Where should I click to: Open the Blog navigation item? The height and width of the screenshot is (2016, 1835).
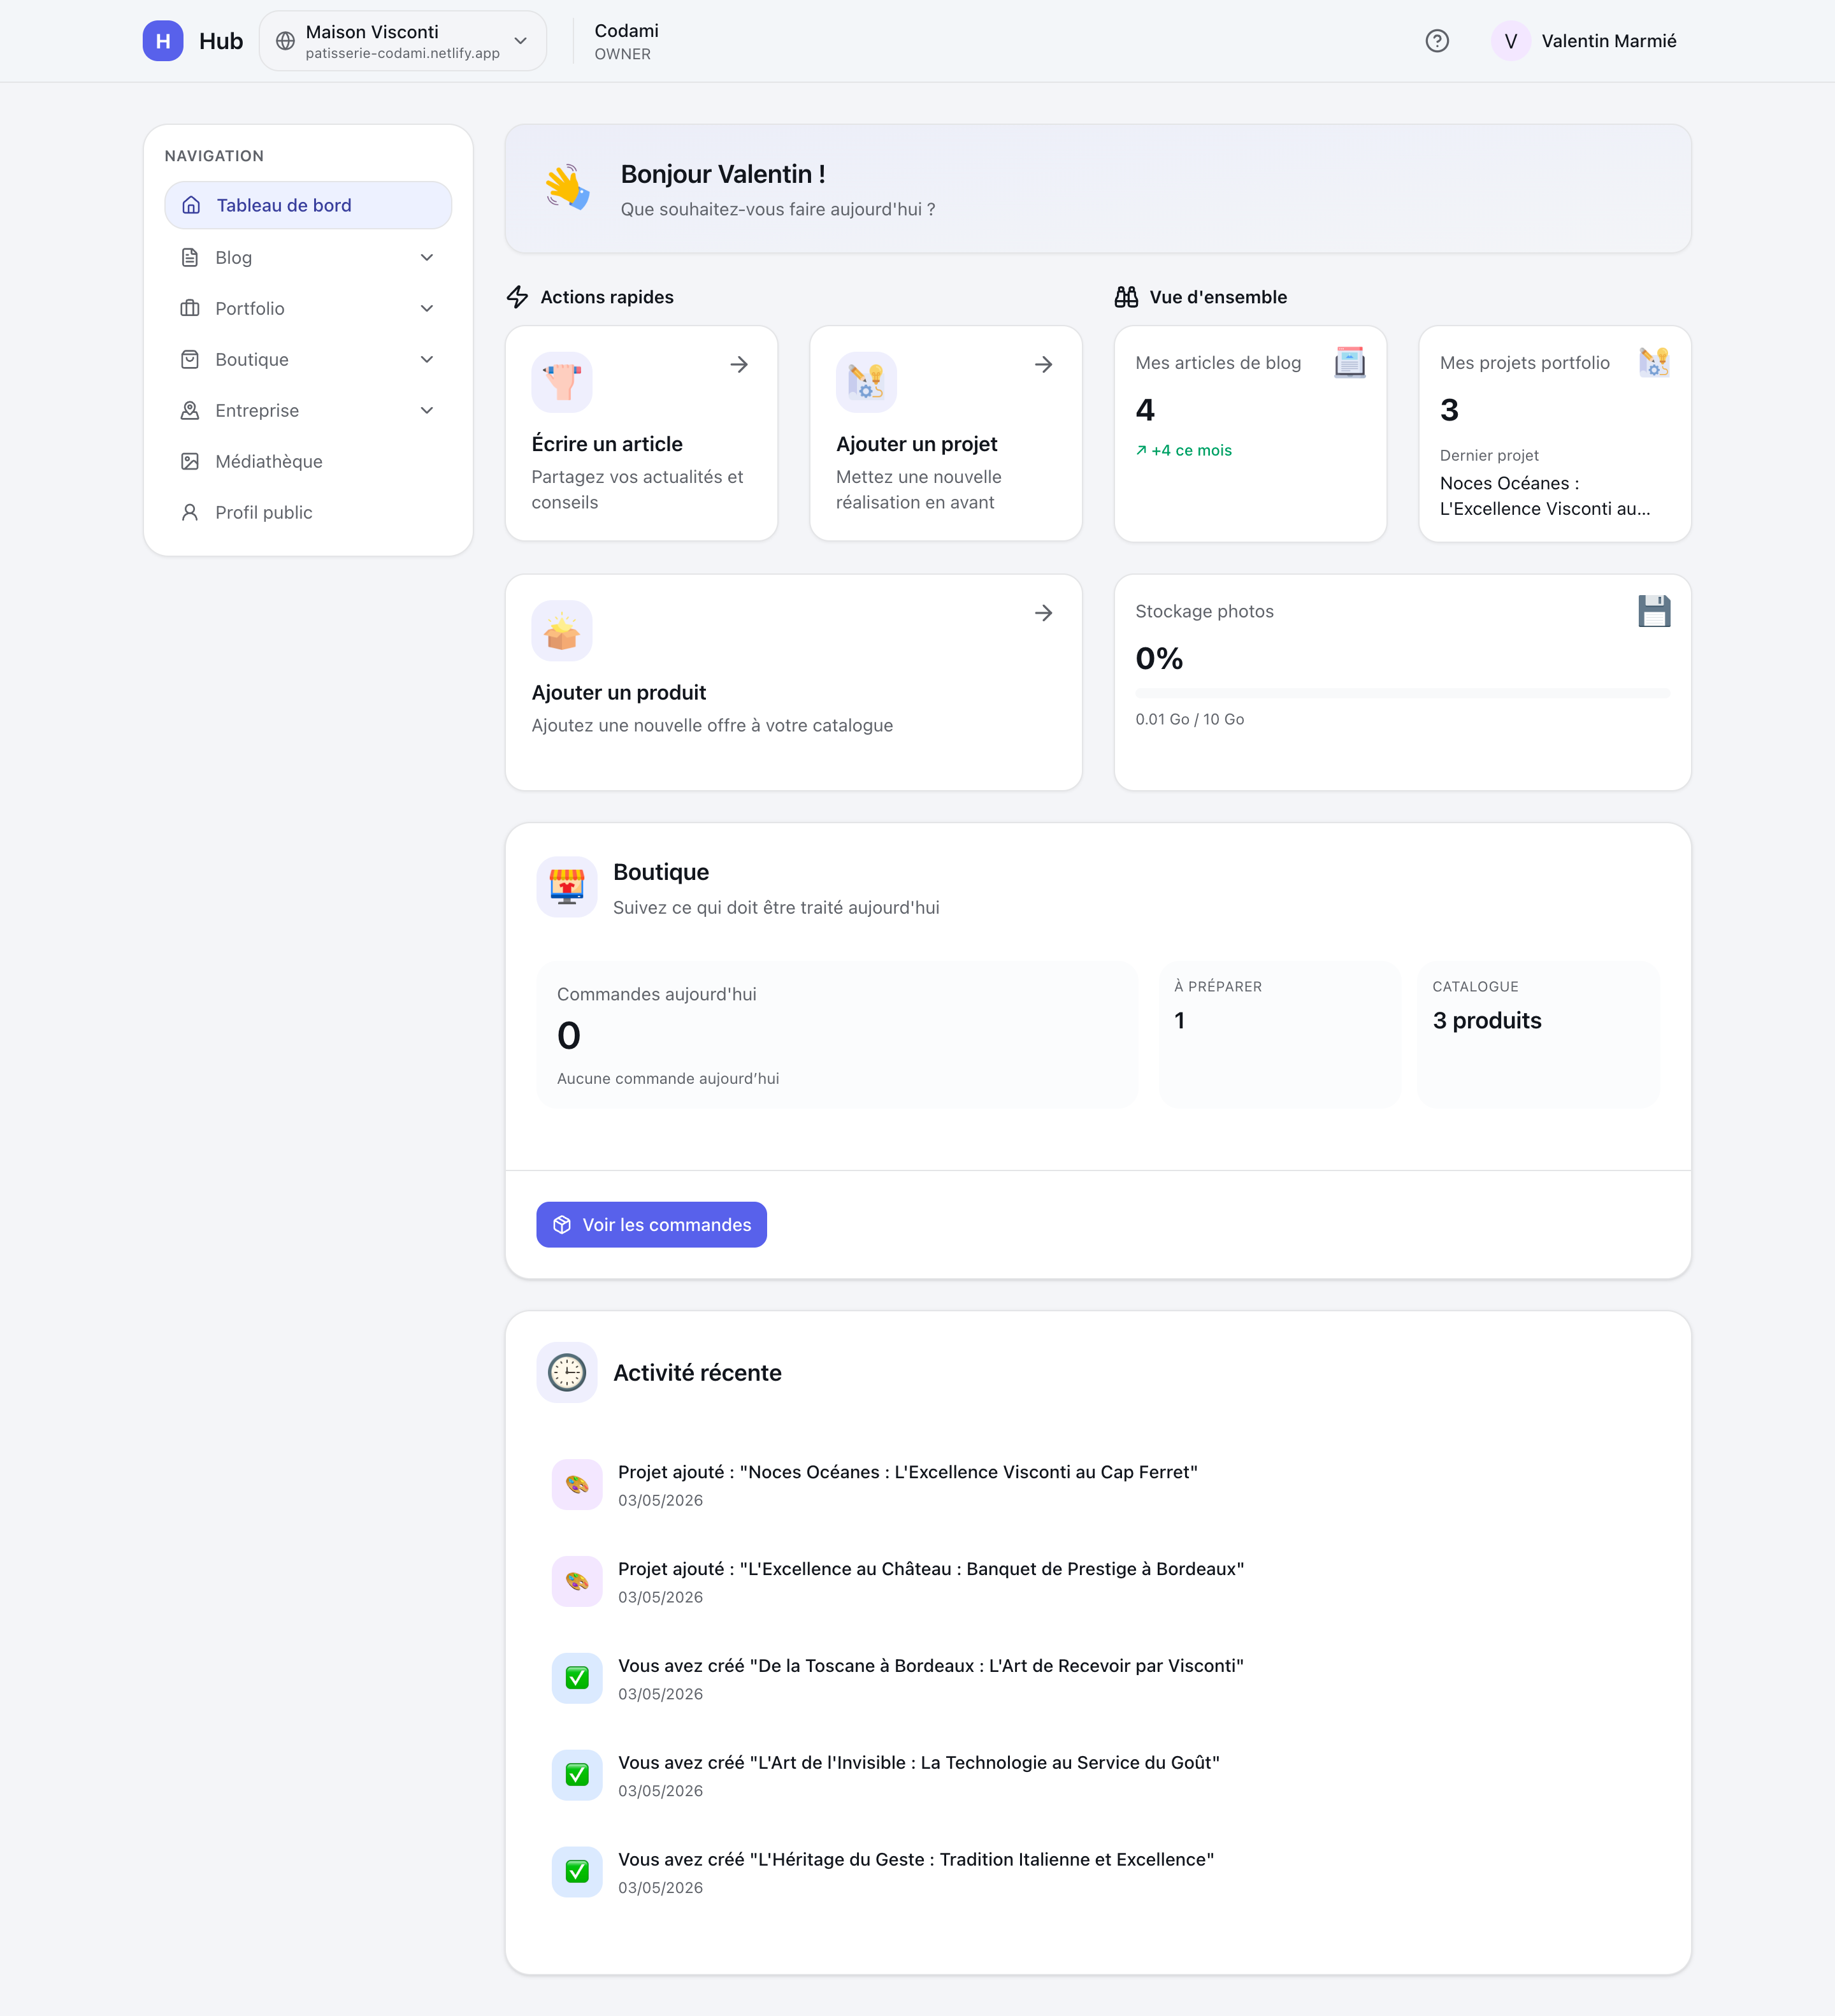(308, 257)
